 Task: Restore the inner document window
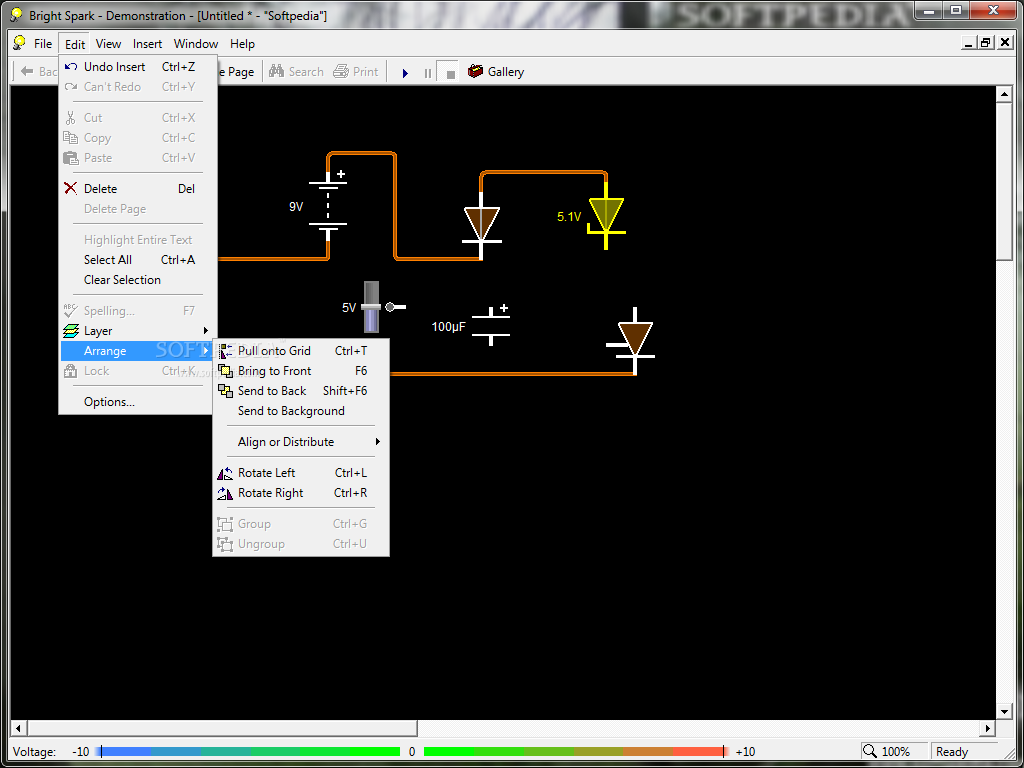coord(987,43)
